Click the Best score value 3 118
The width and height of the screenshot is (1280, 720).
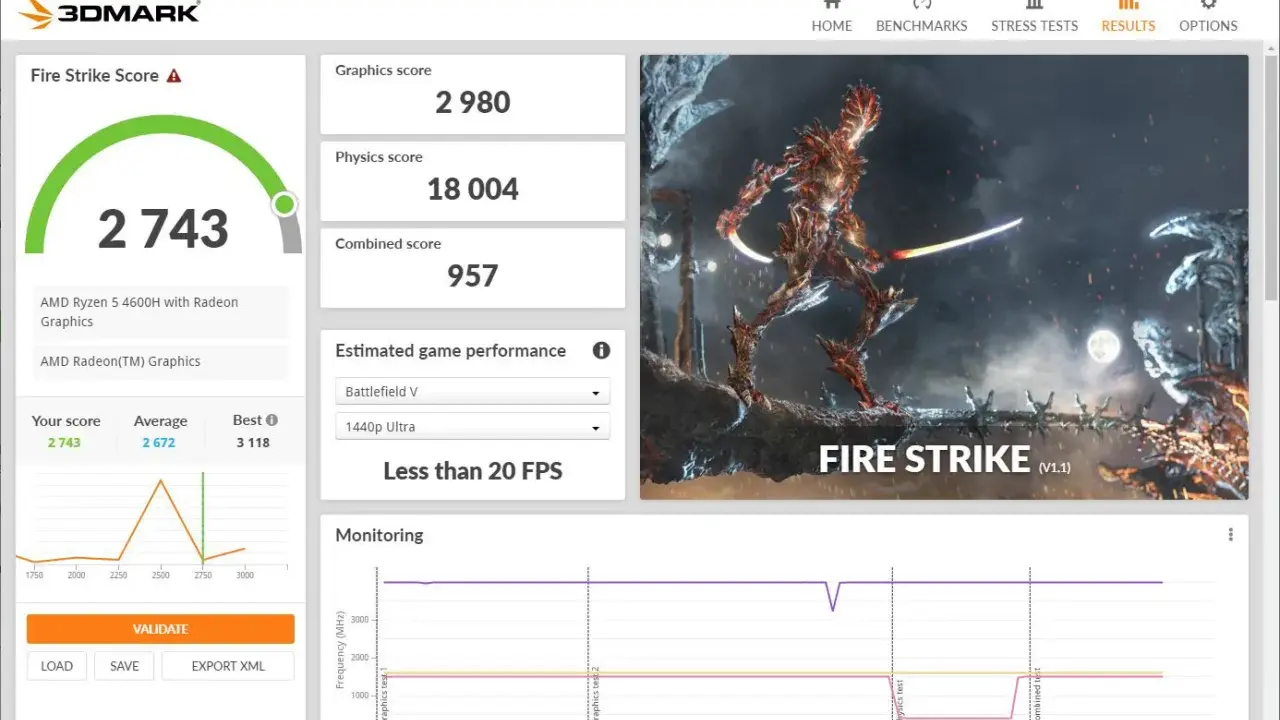253,442
